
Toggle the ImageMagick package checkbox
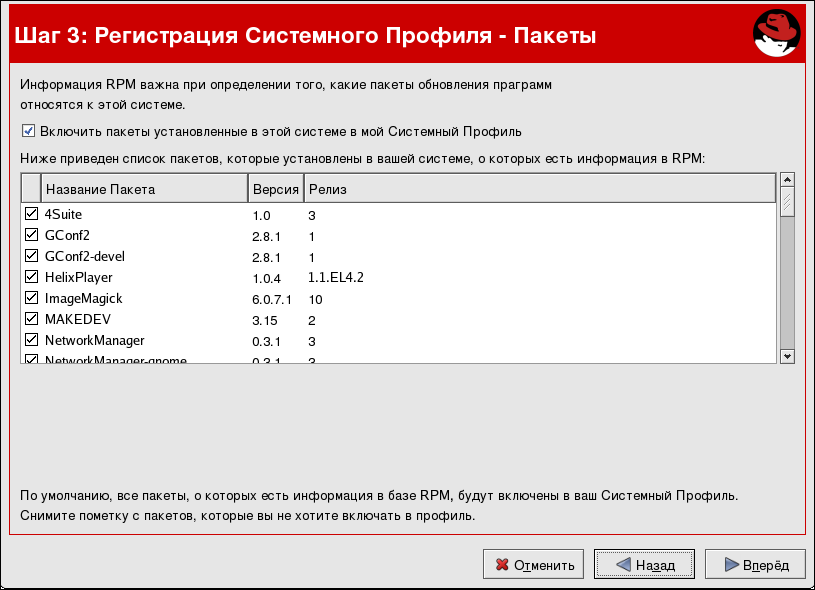click(31, 298)
